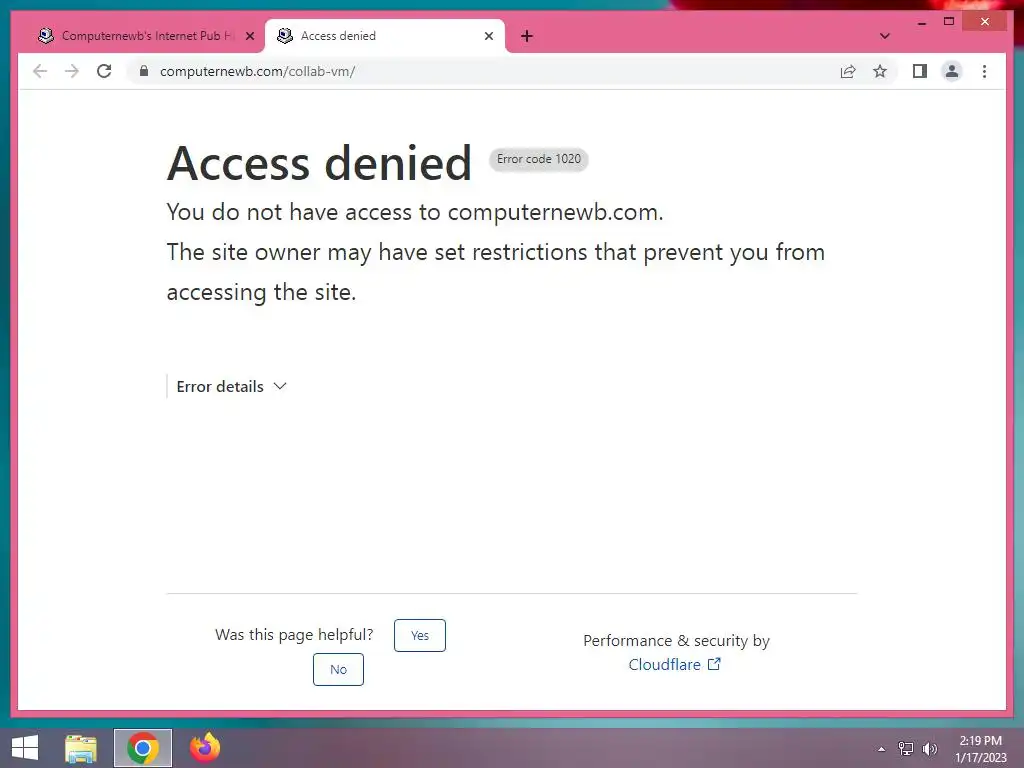Open the profile avatar icon
Image resolution: width=1024 pixels, height=768 pixels.
click(952, 71)
